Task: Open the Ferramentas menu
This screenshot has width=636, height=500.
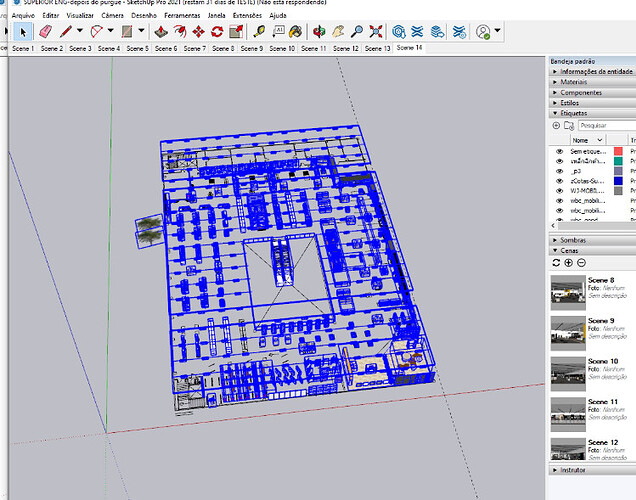Action: point(182,15)
